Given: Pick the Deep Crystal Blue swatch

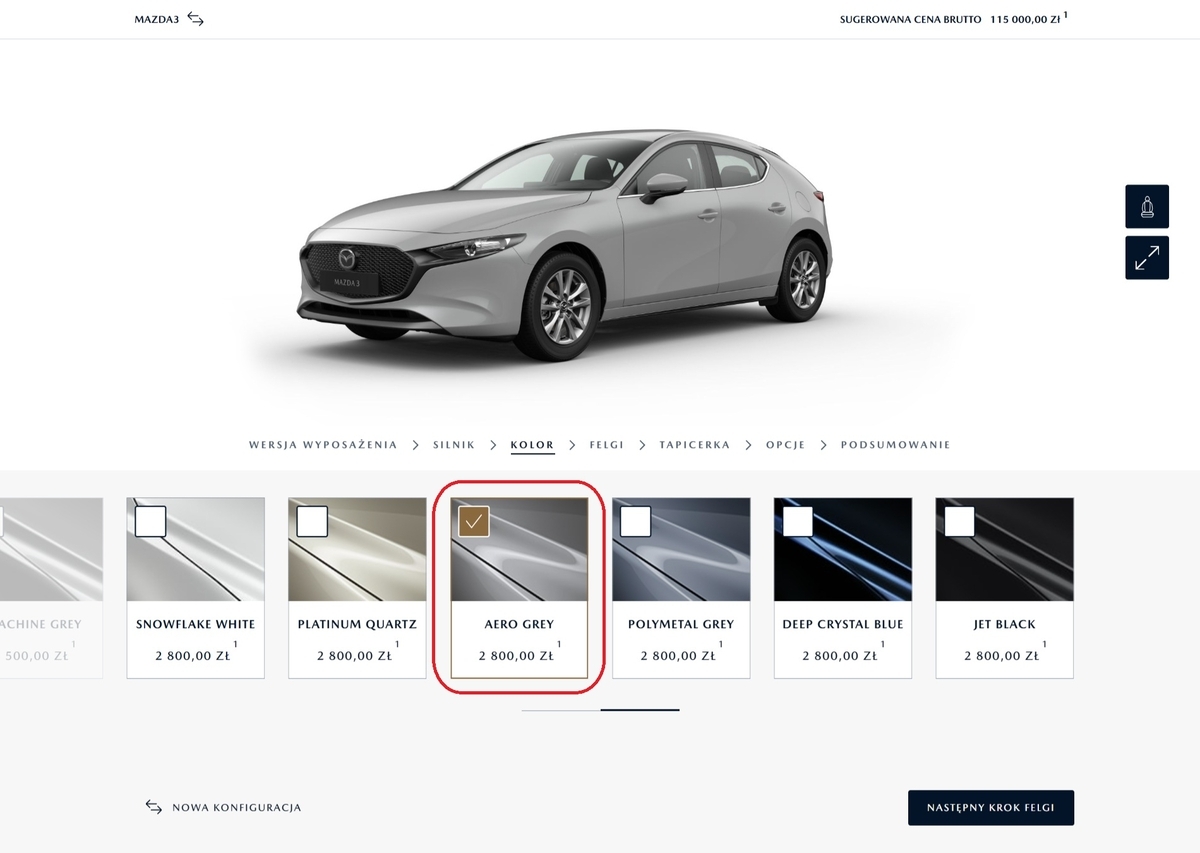Looking at the screenshot, I should 842,550.
